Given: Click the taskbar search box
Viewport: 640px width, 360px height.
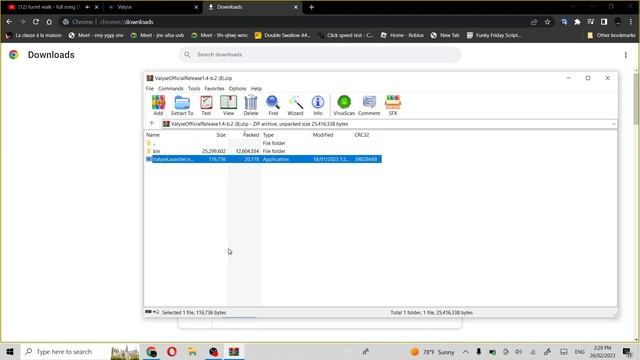Looking at the screenshot, I should [80, 351].
